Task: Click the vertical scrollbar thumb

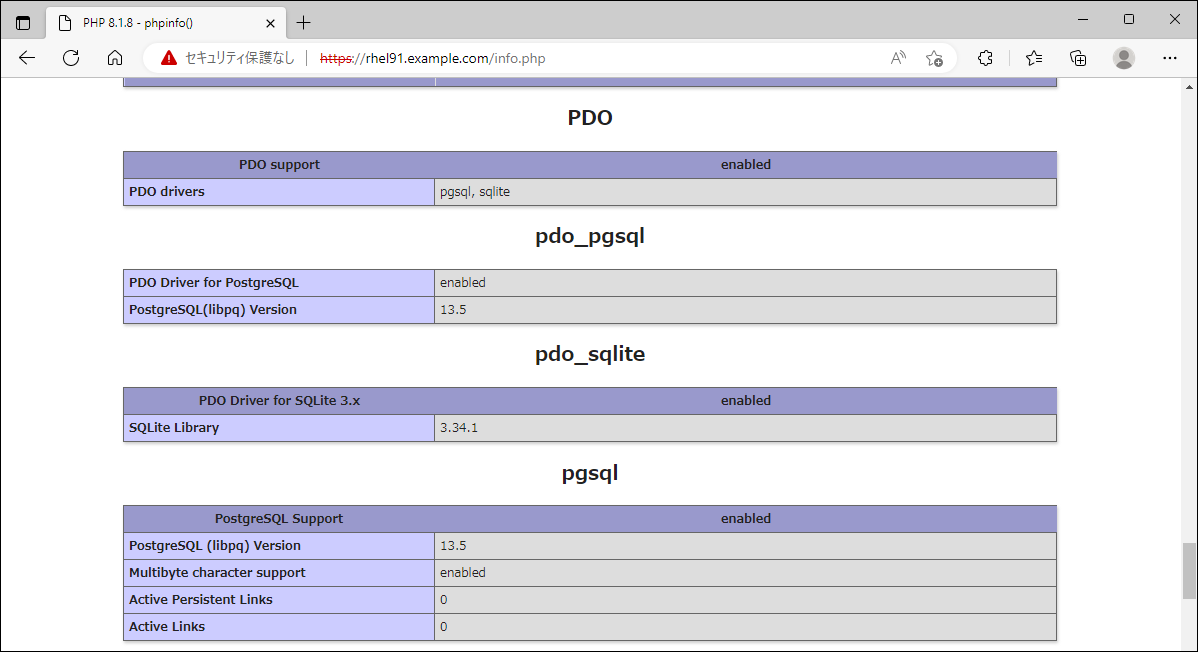Action: click(x=1189, y=571)
